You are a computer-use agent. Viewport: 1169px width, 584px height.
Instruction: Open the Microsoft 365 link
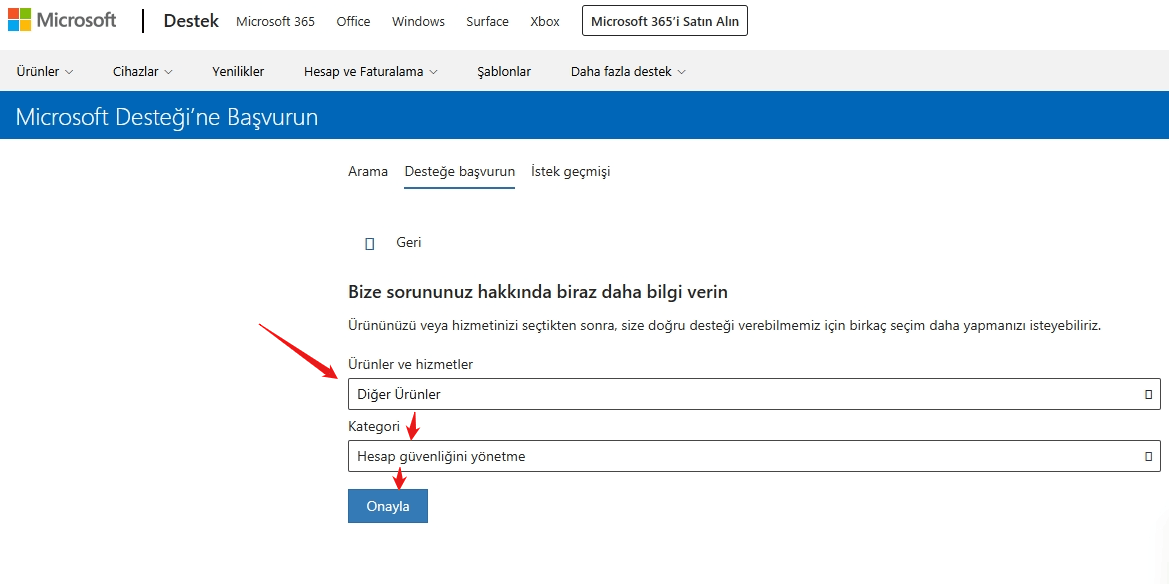pos(275,22)
